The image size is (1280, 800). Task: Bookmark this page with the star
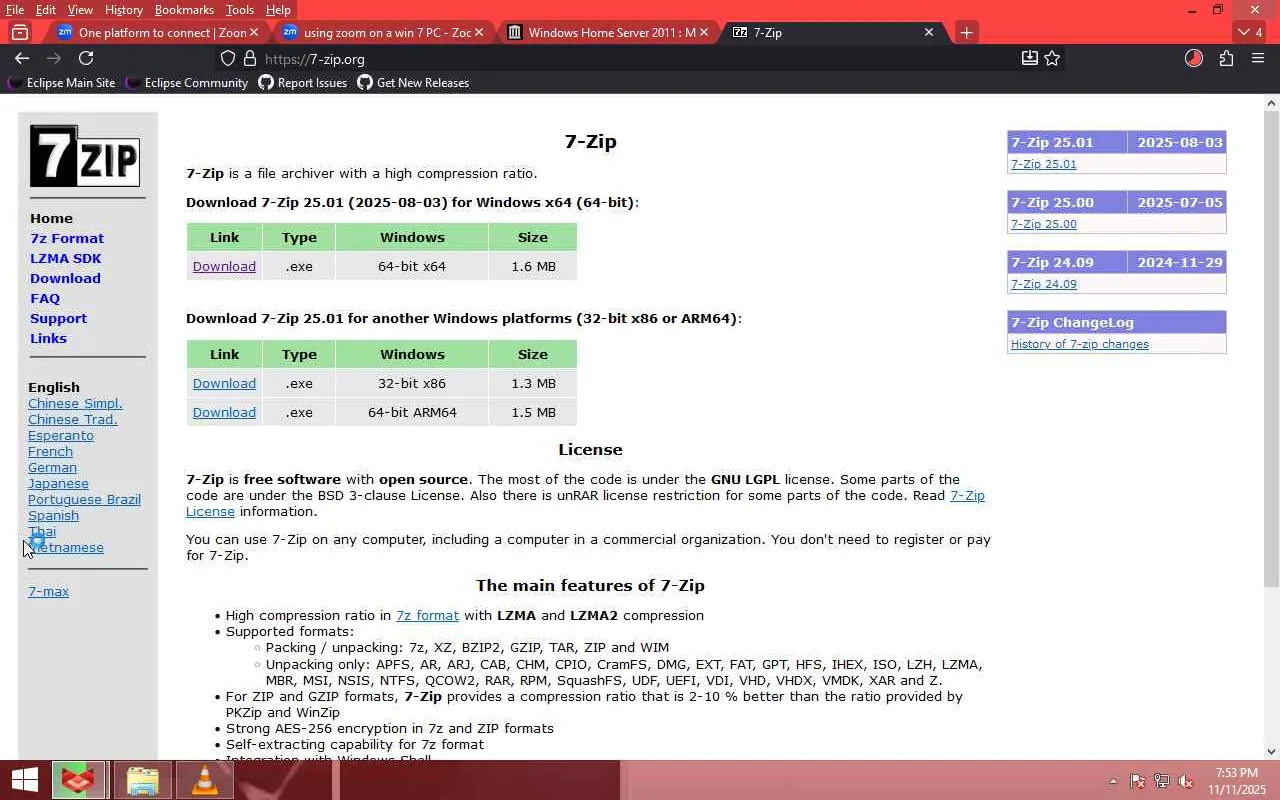click(x=1052, y=59)
